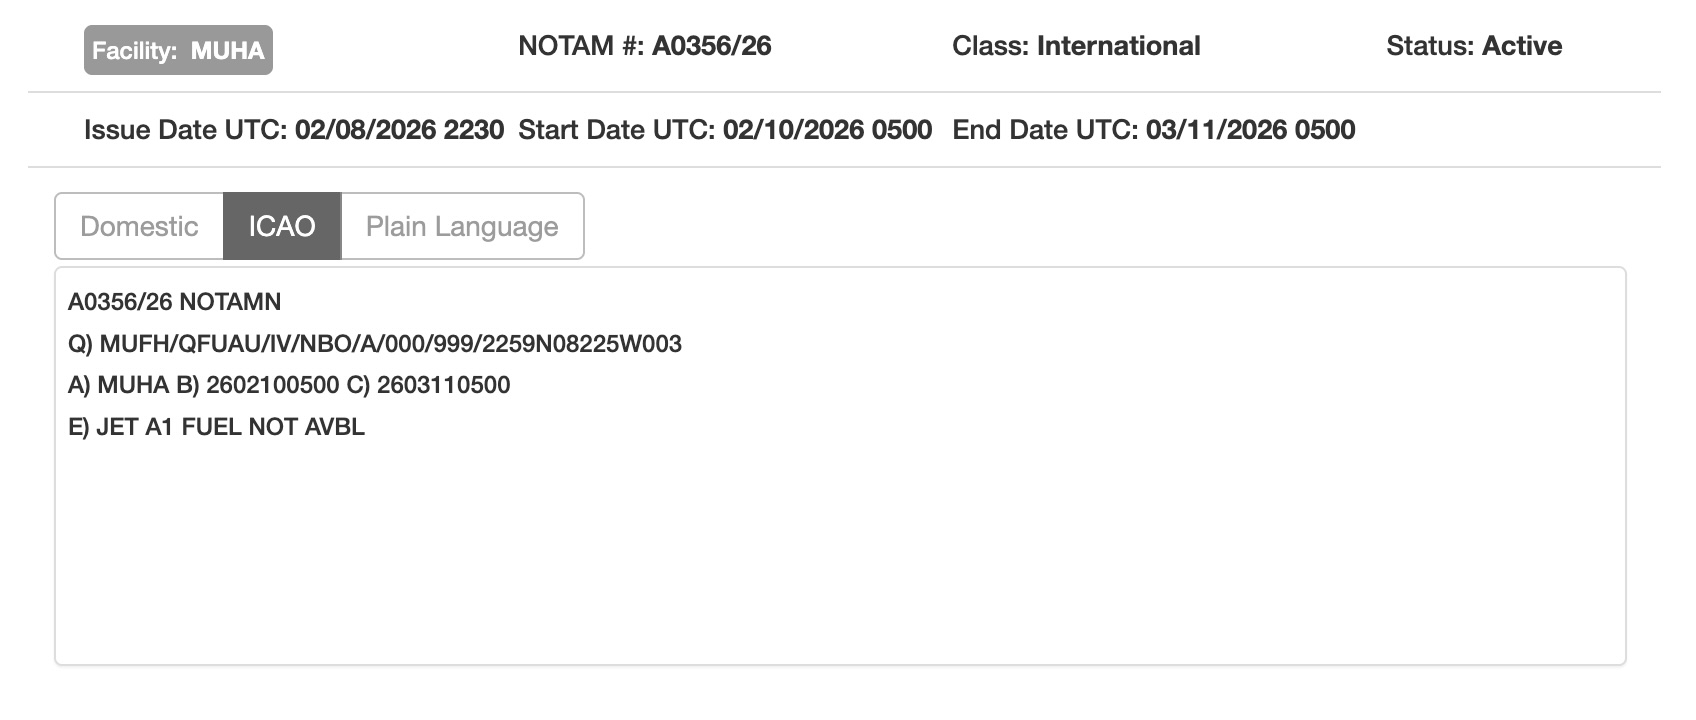The image size is (1696, 720).
Task: Click the Status: Active indicator
Action: pyautogui.click(x=1474, y=46)
